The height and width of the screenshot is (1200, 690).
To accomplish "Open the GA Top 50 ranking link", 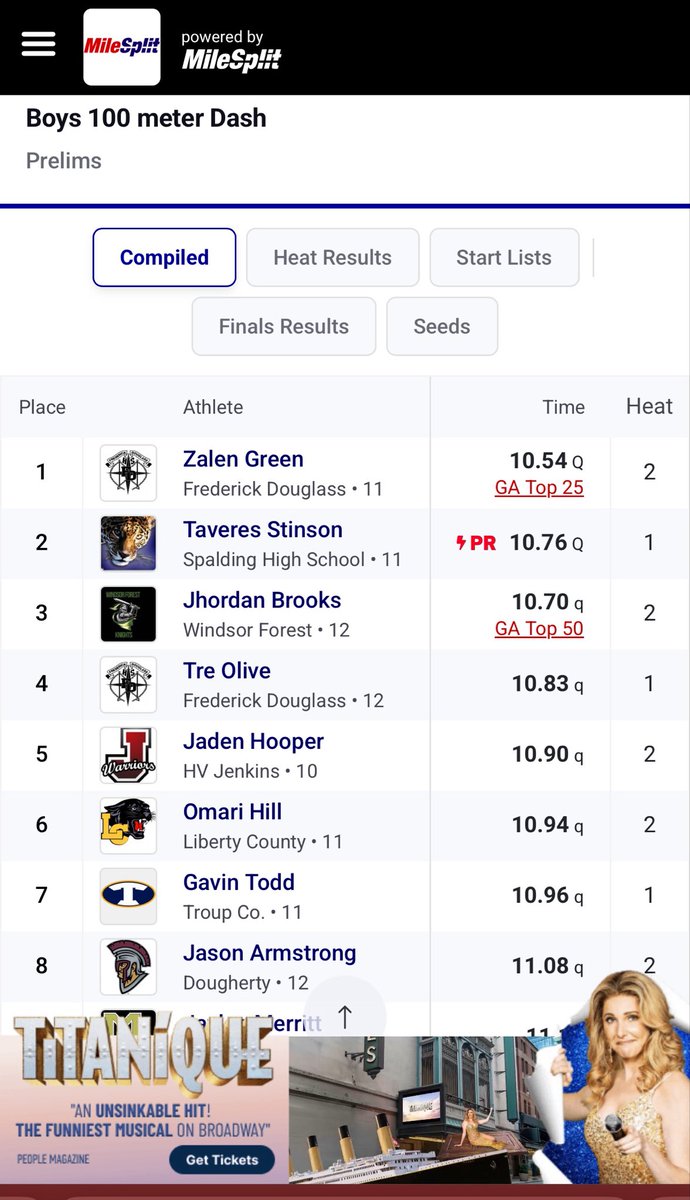I will coord(539,629).
